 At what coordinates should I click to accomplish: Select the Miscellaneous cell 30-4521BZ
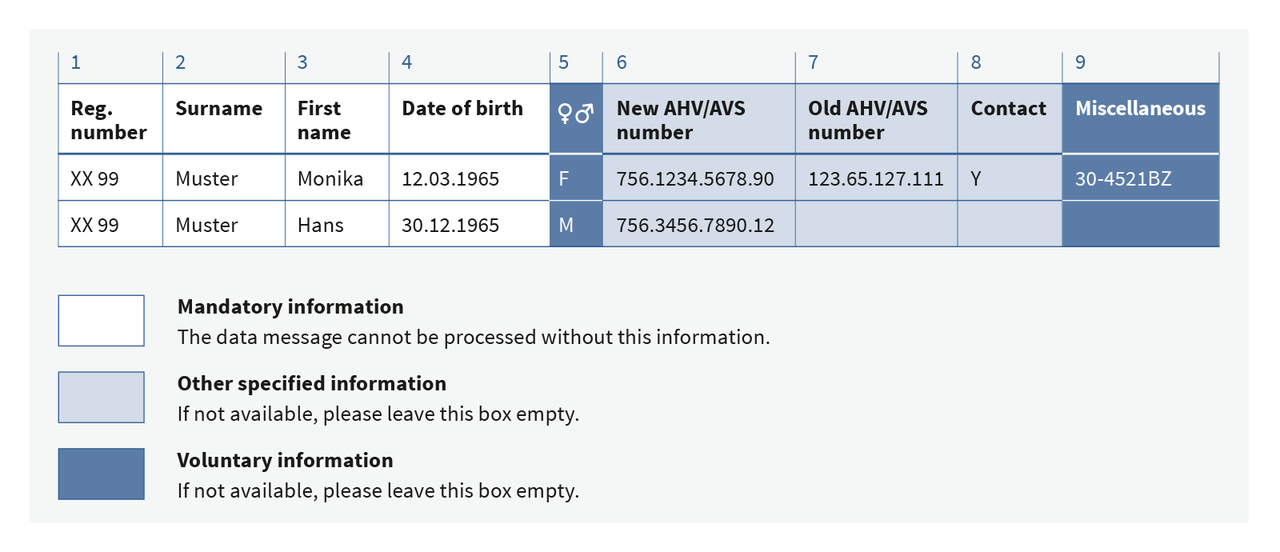click(x=1123, y=179)
